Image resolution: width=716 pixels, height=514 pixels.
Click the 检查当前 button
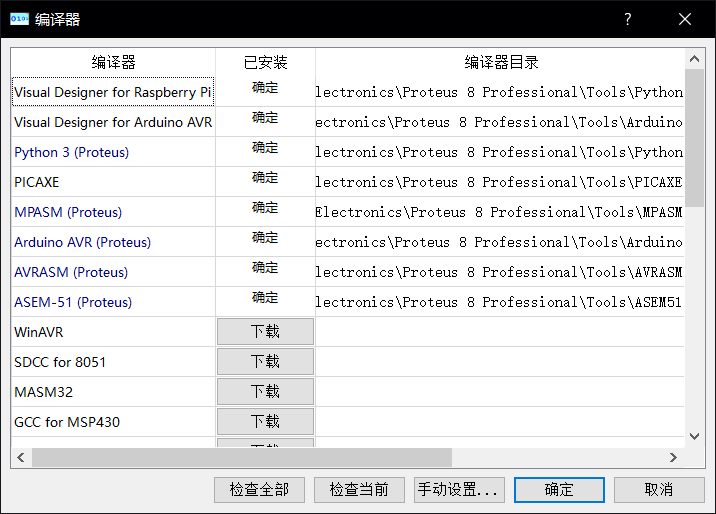[x=359, y=490]
